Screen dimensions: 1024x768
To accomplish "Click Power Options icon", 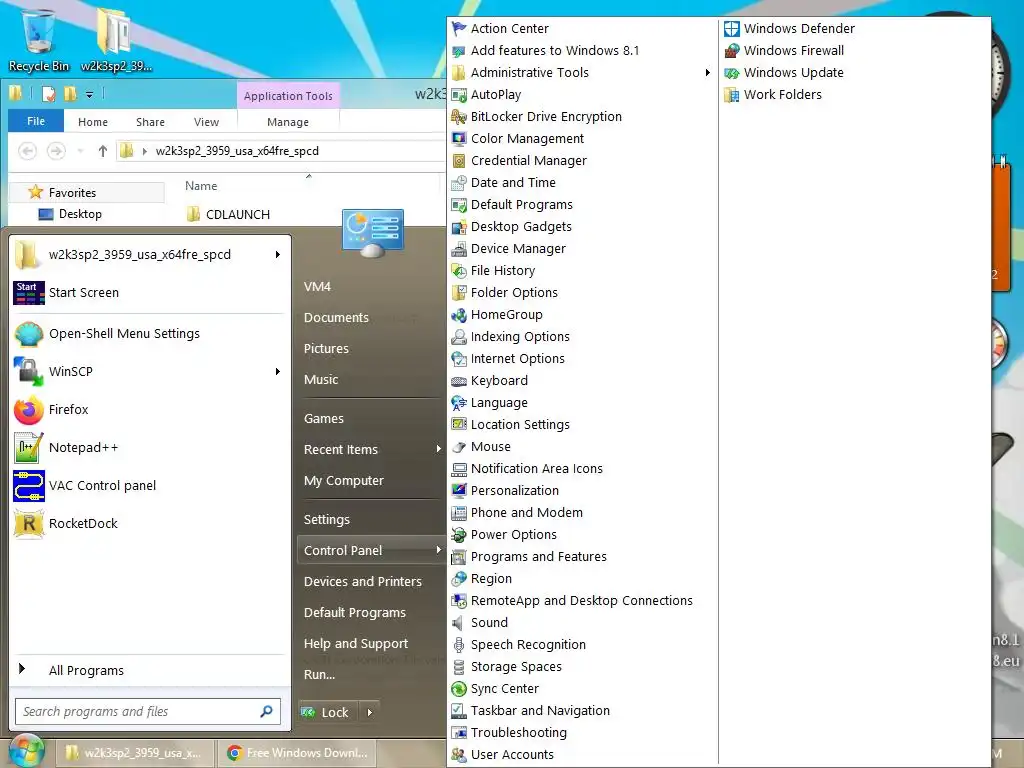I will coord(459,535).
